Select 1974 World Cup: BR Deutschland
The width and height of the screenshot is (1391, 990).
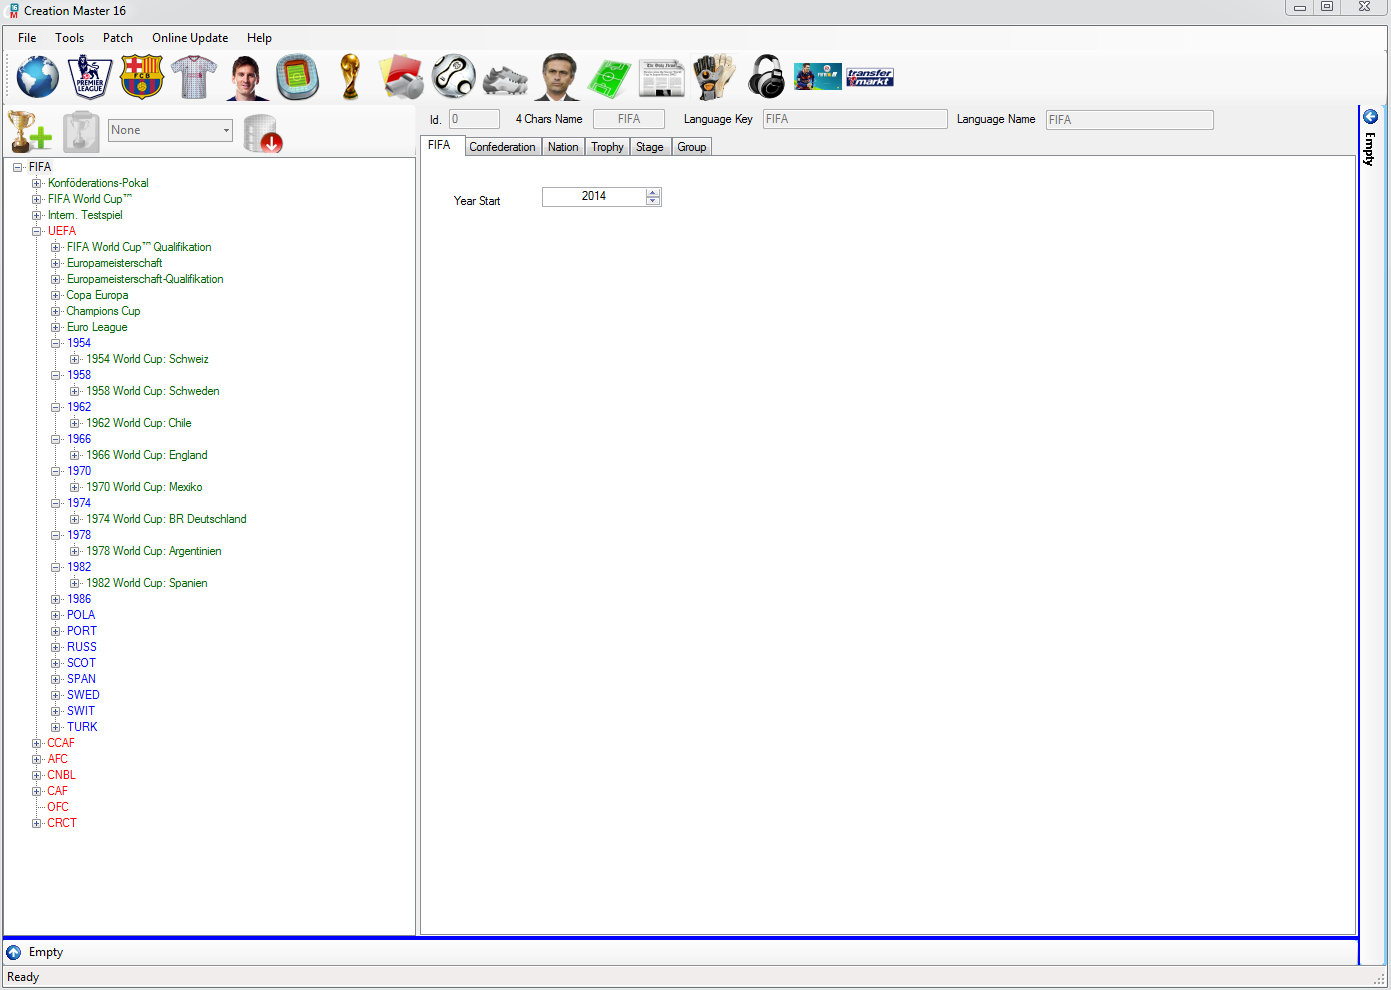click(166, 519)
